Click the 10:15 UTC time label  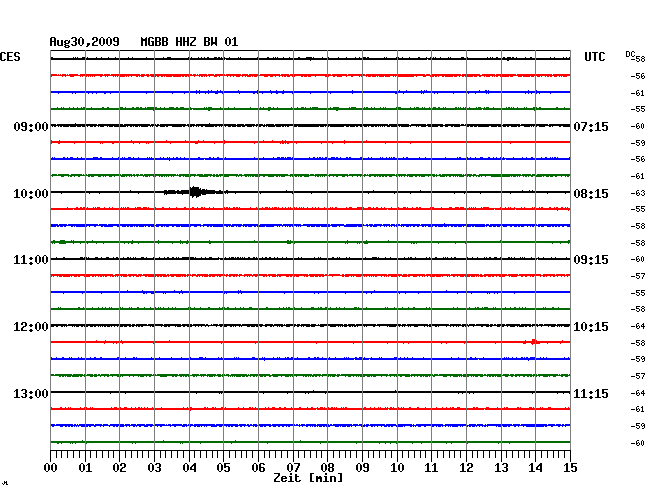pyautogui.click(x=591, y=327)
